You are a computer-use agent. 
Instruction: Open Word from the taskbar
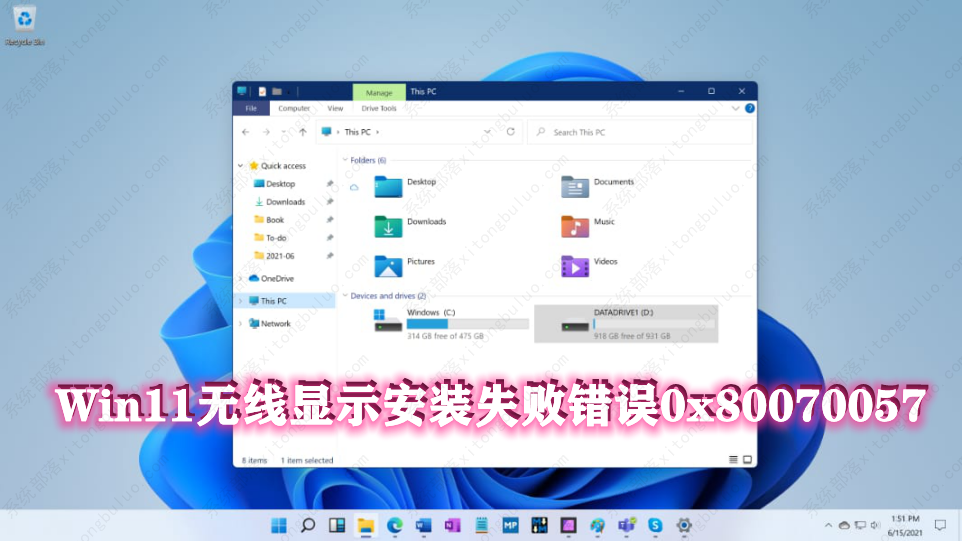pos(423,525)
